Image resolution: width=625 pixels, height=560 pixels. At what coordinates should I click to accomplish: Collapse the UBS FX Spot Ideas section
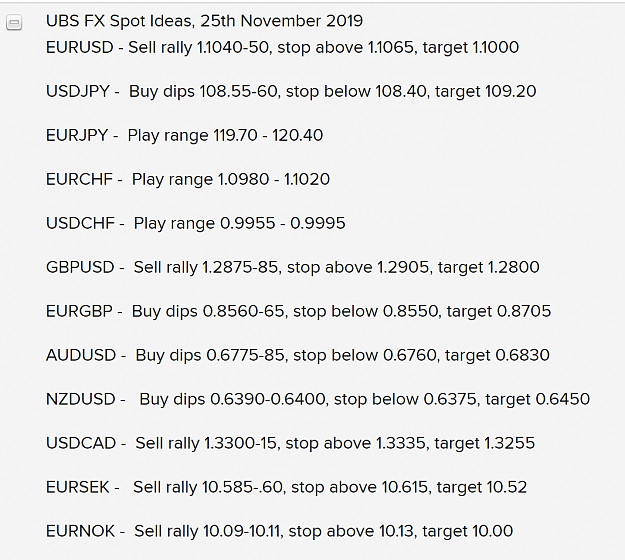14,23
